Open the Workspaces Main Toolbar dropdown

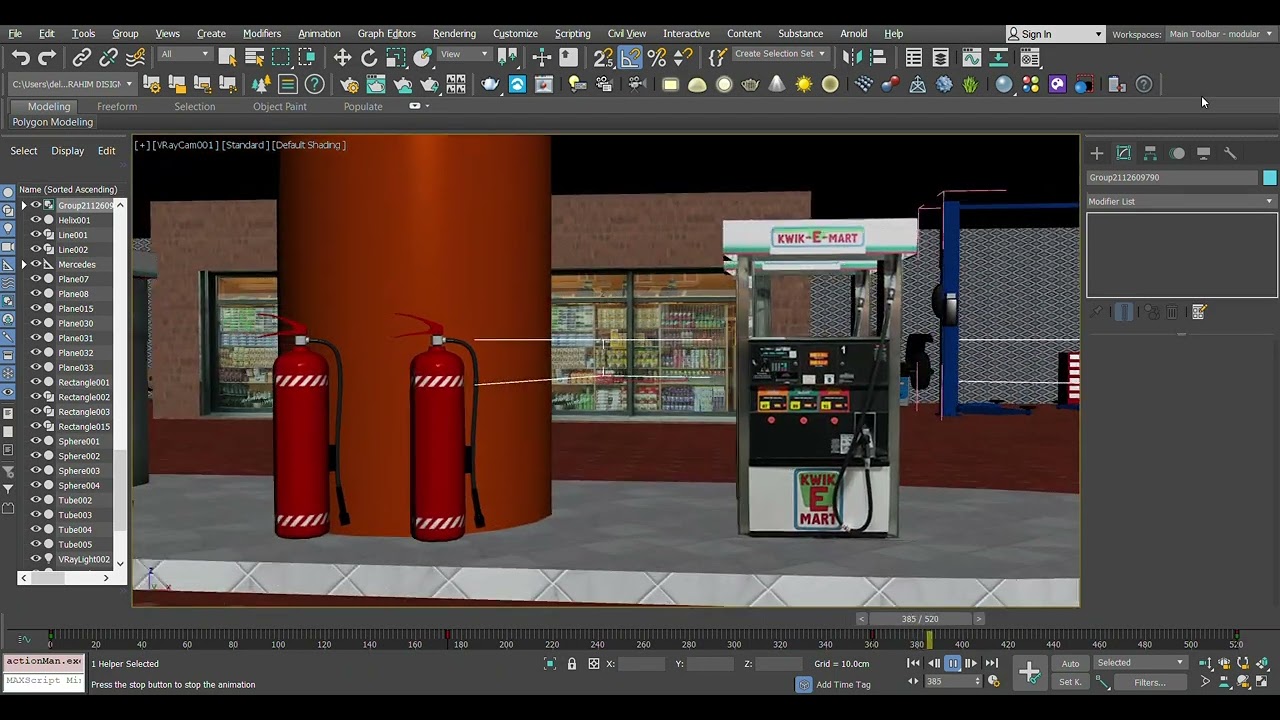1220,34
